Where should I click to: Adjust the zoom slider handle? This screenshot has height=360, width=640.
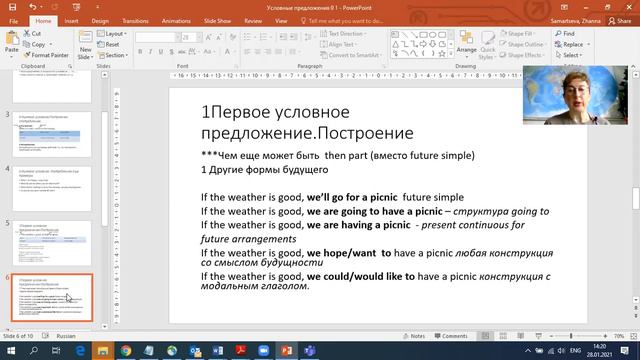pyautogui.click(x=571, y=336)
